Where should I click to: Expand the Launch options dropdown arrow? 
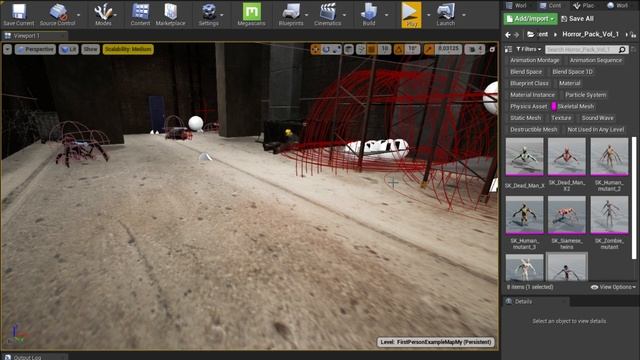point(464,15)
